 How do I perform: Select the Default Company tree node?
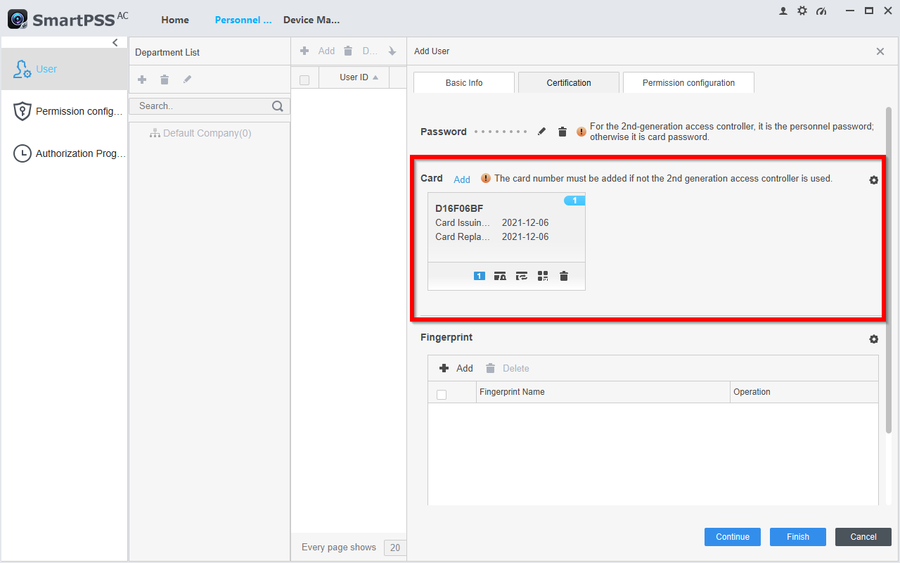[x=206, y=133]
